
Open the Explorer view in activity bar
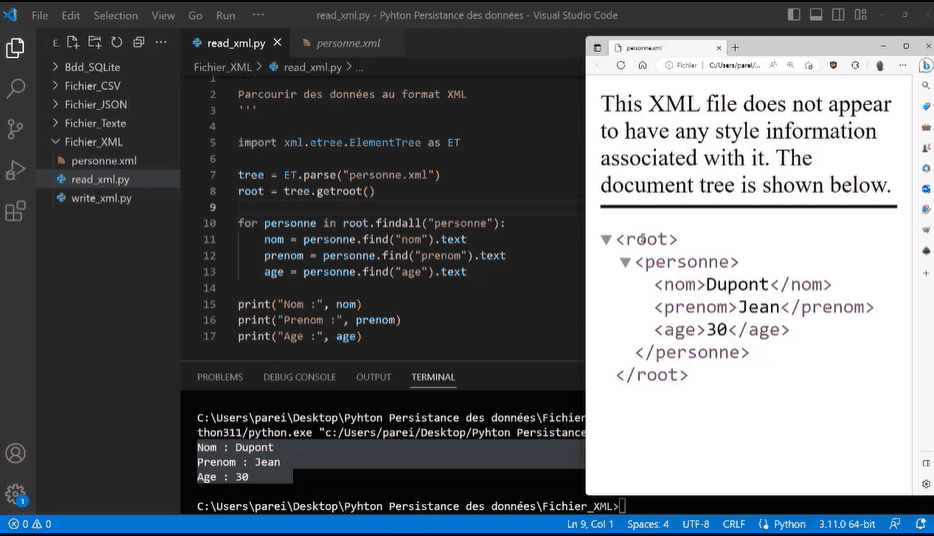(15, 48)
